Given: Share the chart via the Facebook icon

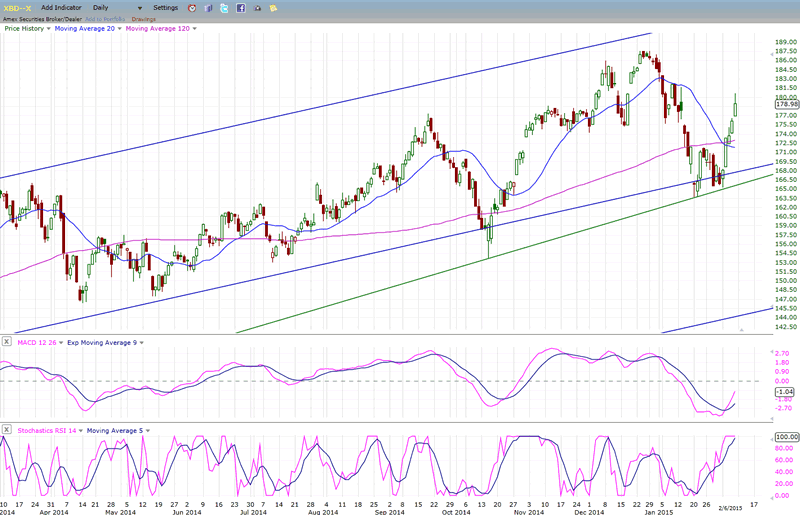Looking at the screenshot, I should (241, 8).
